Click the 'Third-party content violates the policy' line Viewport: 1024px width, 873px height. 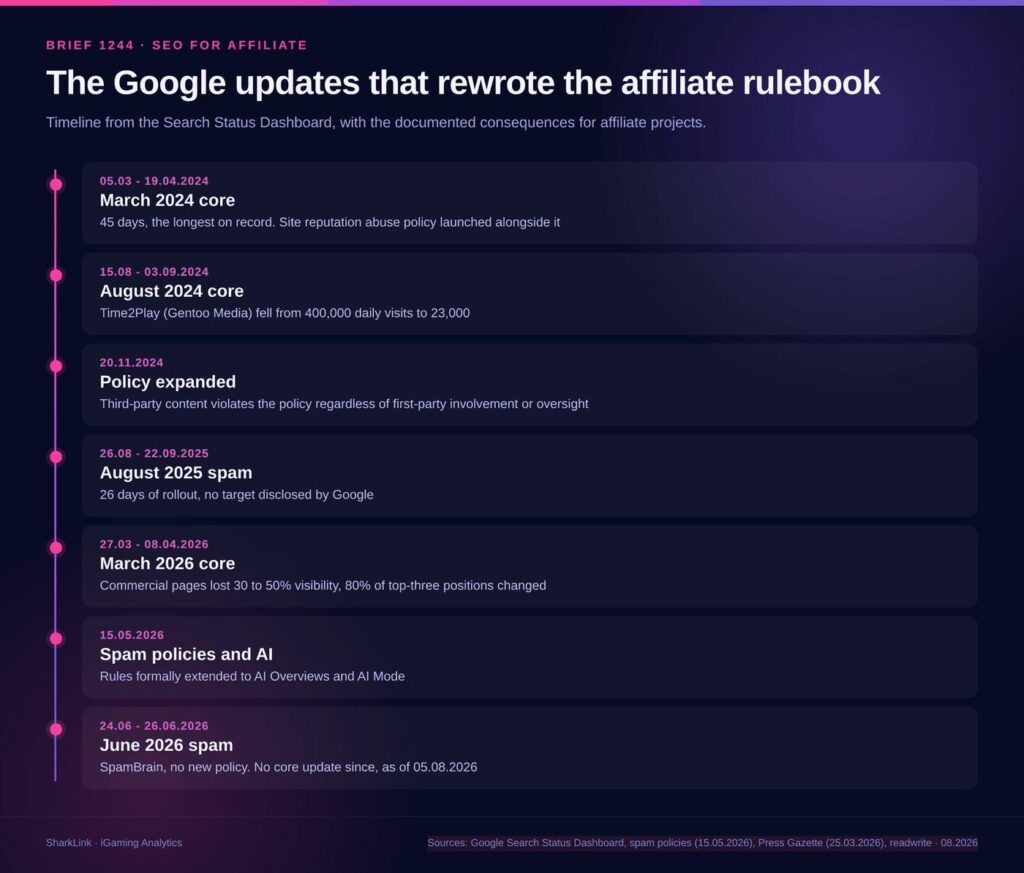344,404
